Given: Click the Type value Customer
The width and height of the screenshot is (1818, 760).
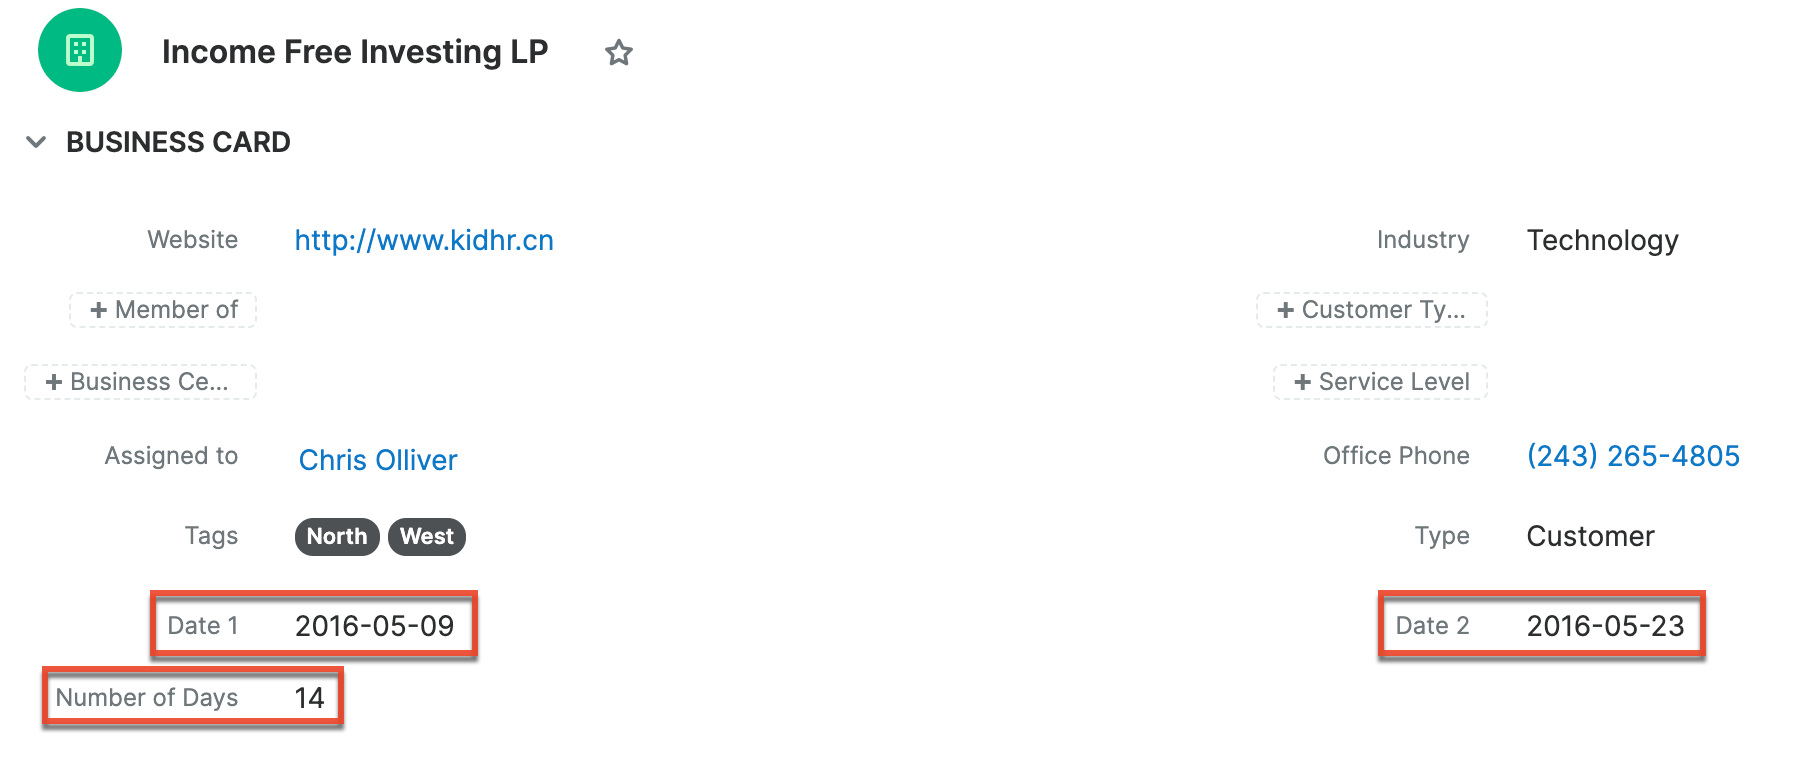Looking at the screenshot, I should 1591,536.
